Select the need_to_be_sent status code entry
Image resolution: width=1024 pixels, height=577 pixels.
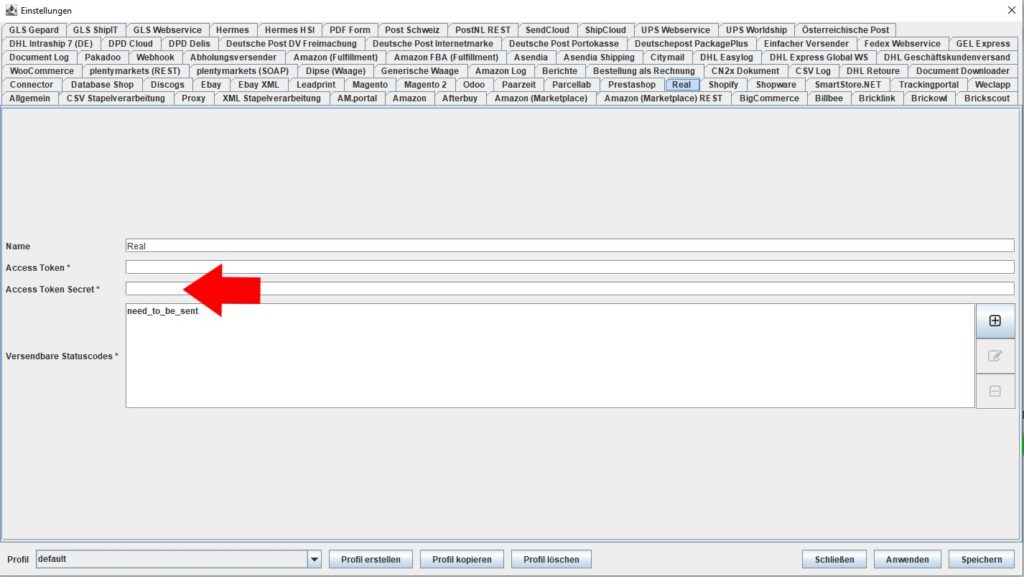coord(163,311)
